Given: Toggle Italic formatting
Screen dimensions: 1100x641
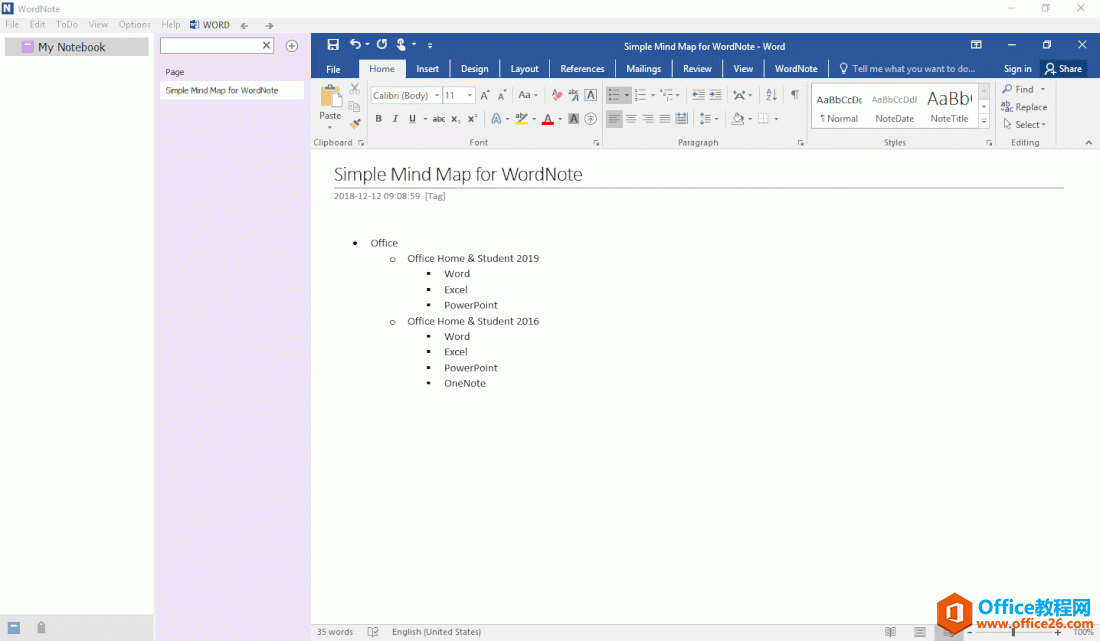Looking at the screenshot, I should [395, 119].
